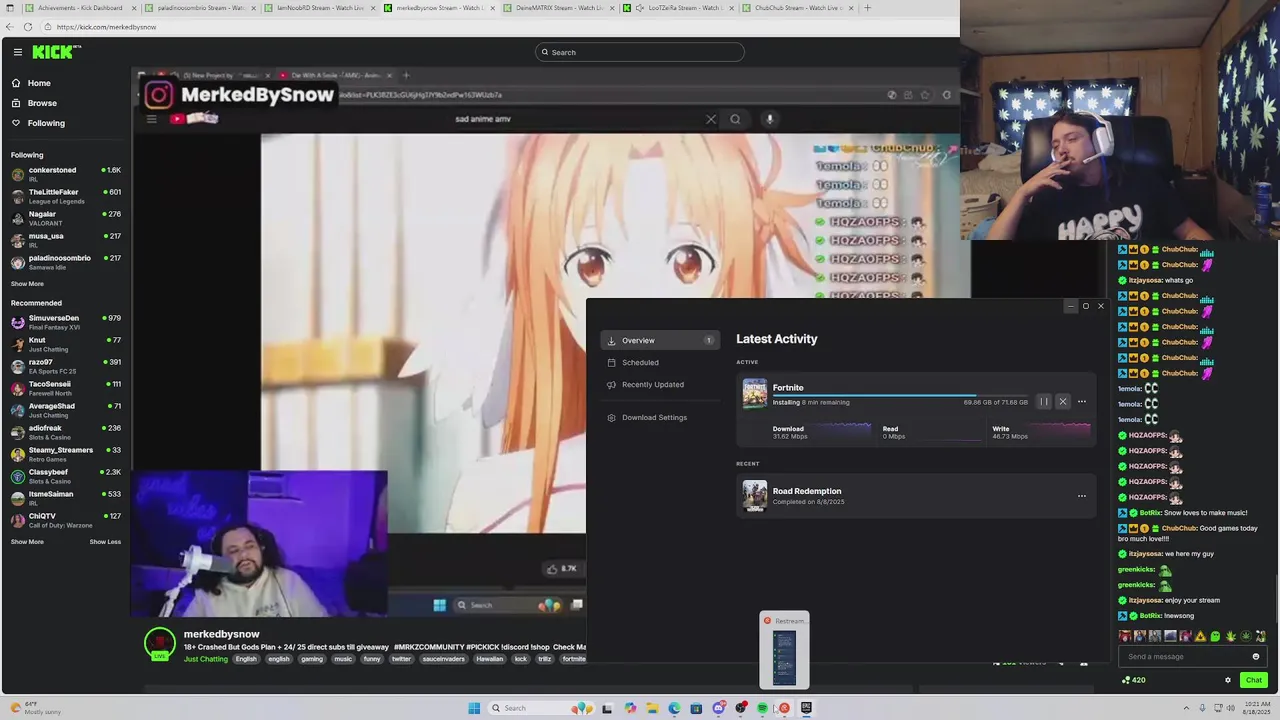Click the music stream tag
The image size is (1280, 720).
(x=343, y=659)
